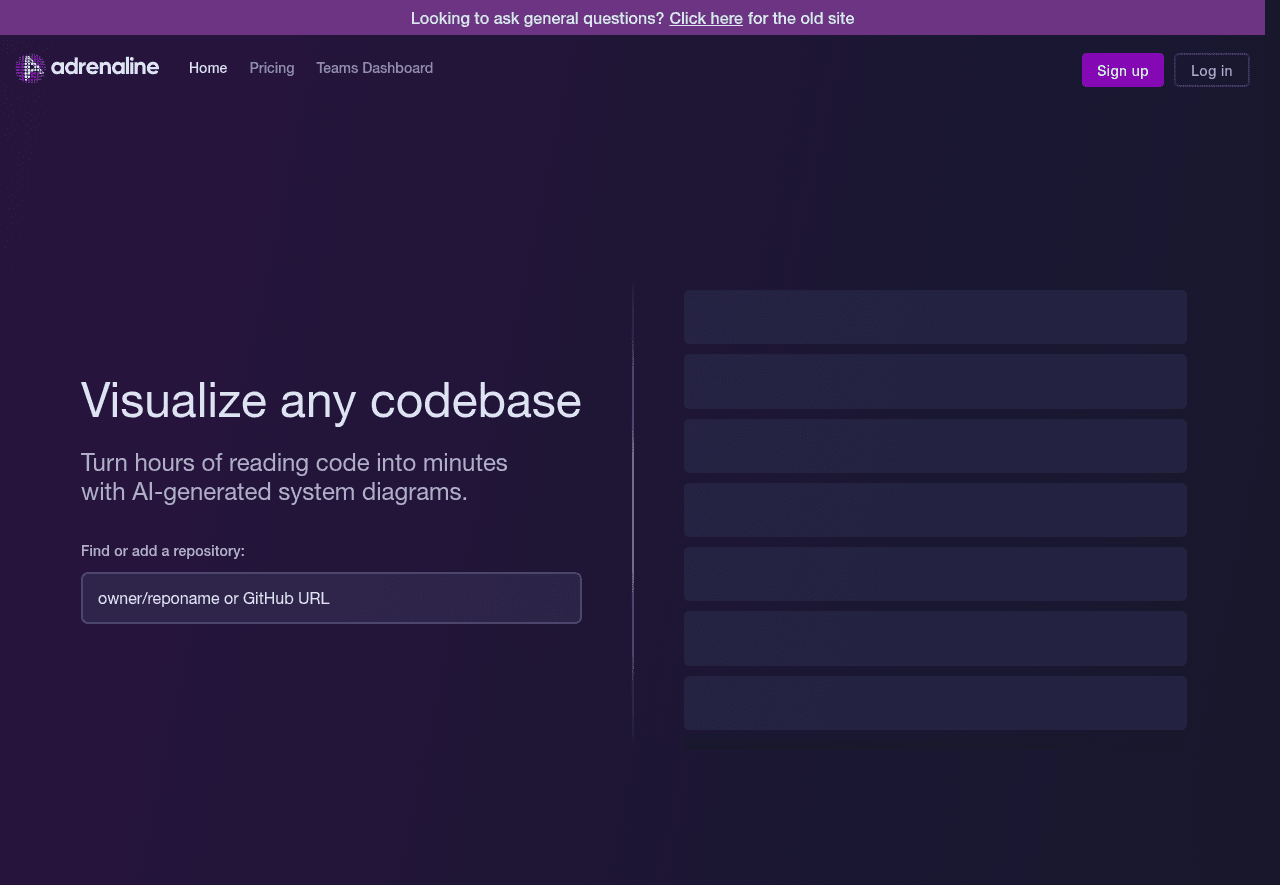Focus the owner/reponame or GitHub URL field
This screenshot has height=885, width=1280.
click(x=331, y=598)
